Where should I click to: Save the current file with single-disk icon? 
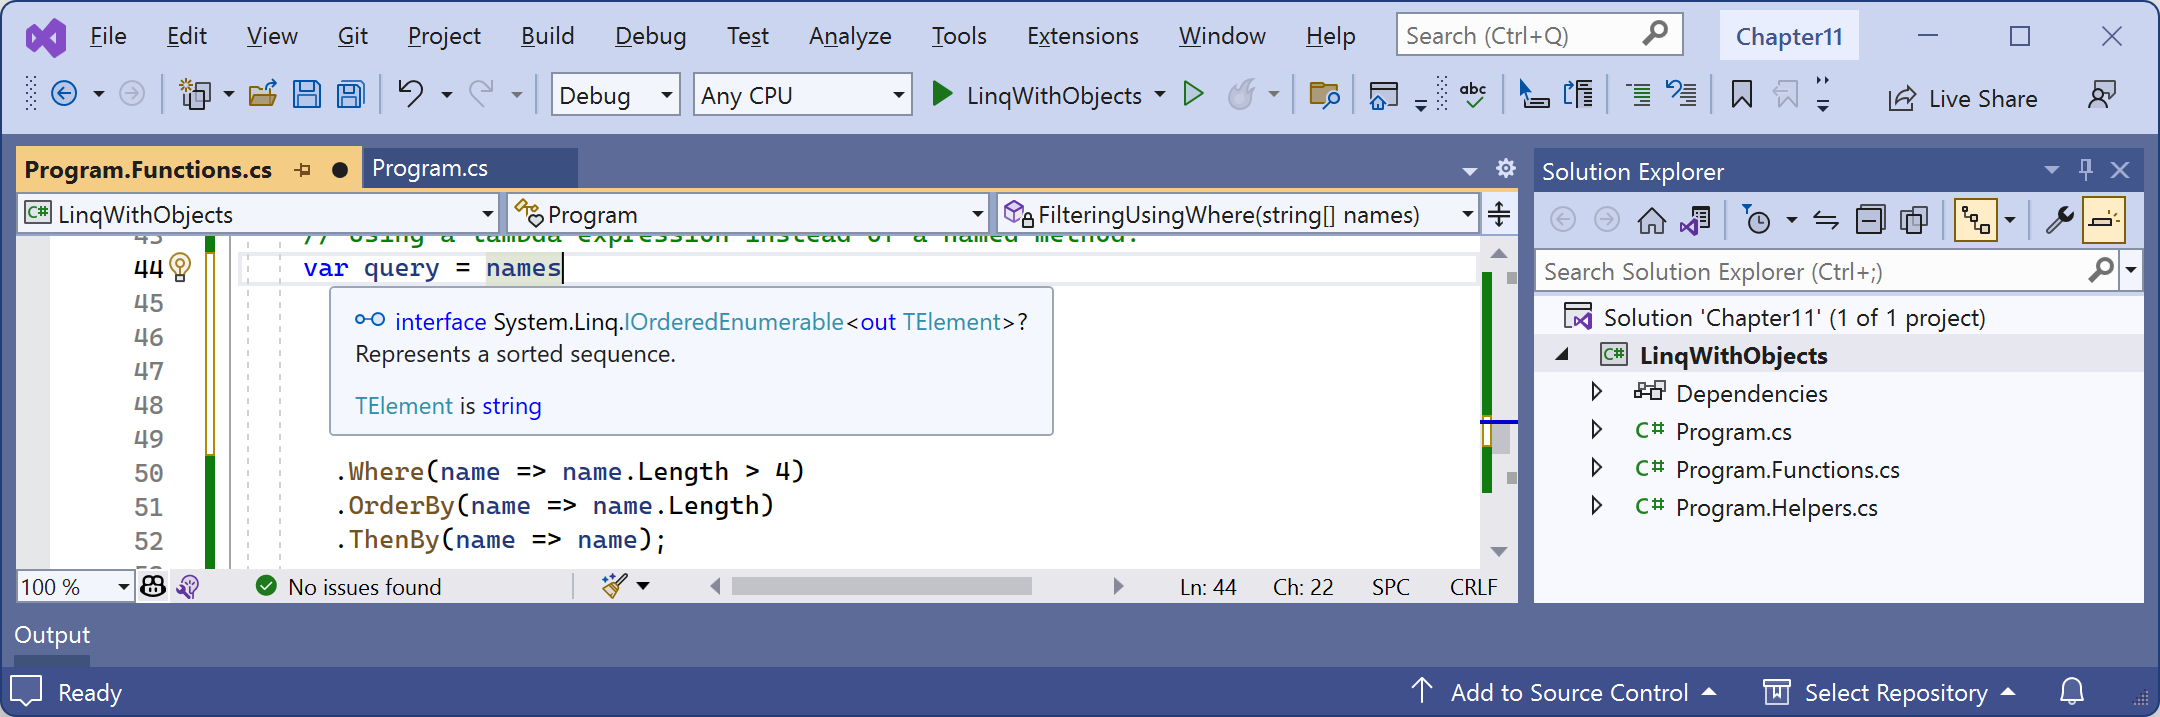tap(307, 94)
